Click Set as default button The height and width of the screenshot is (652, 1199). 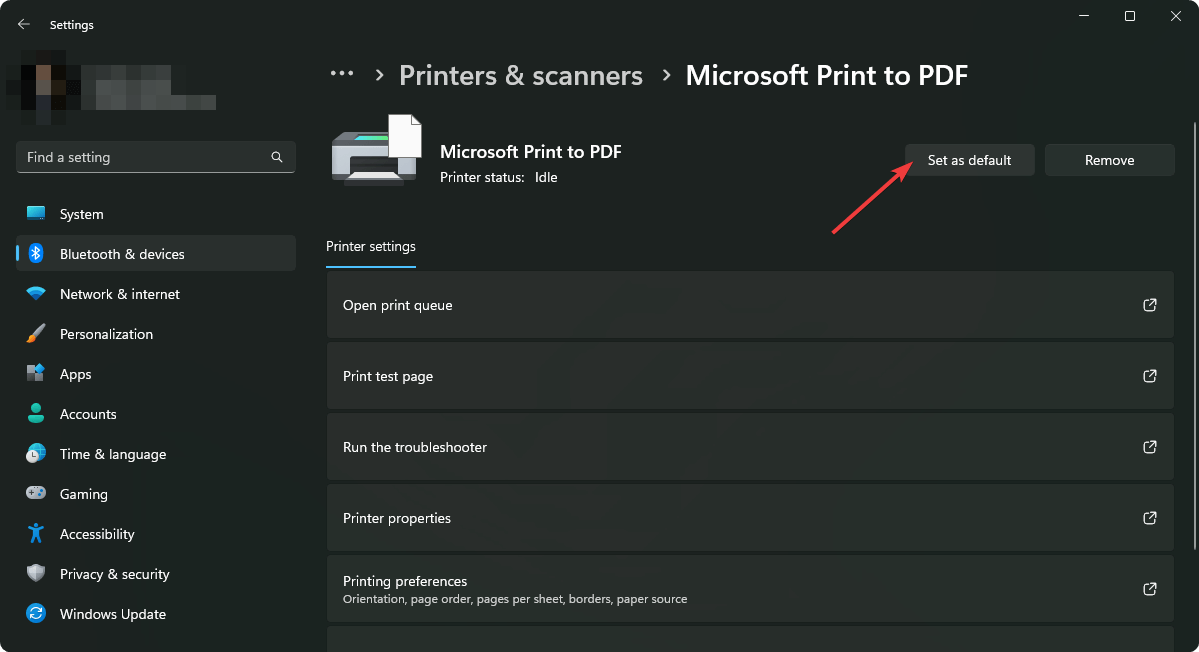(x=969, y=160)
